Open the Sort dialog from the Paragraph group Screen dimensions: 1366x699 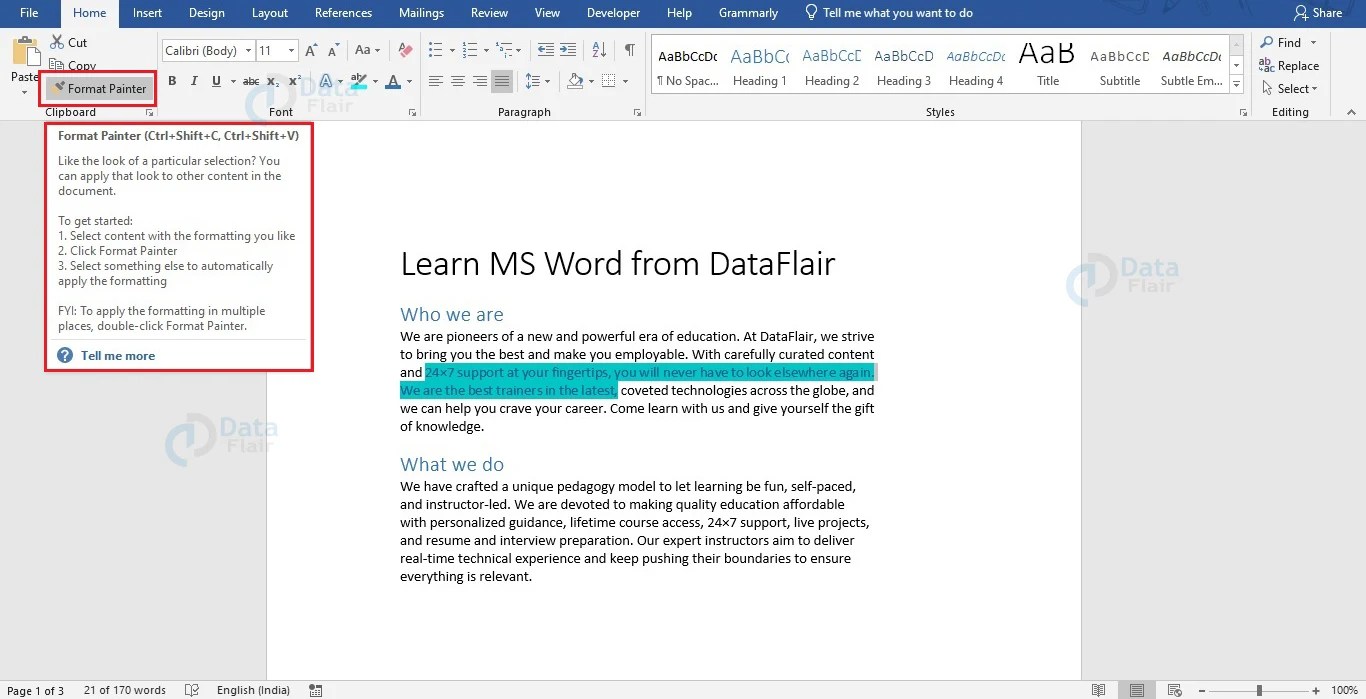(x=600, y=50)
